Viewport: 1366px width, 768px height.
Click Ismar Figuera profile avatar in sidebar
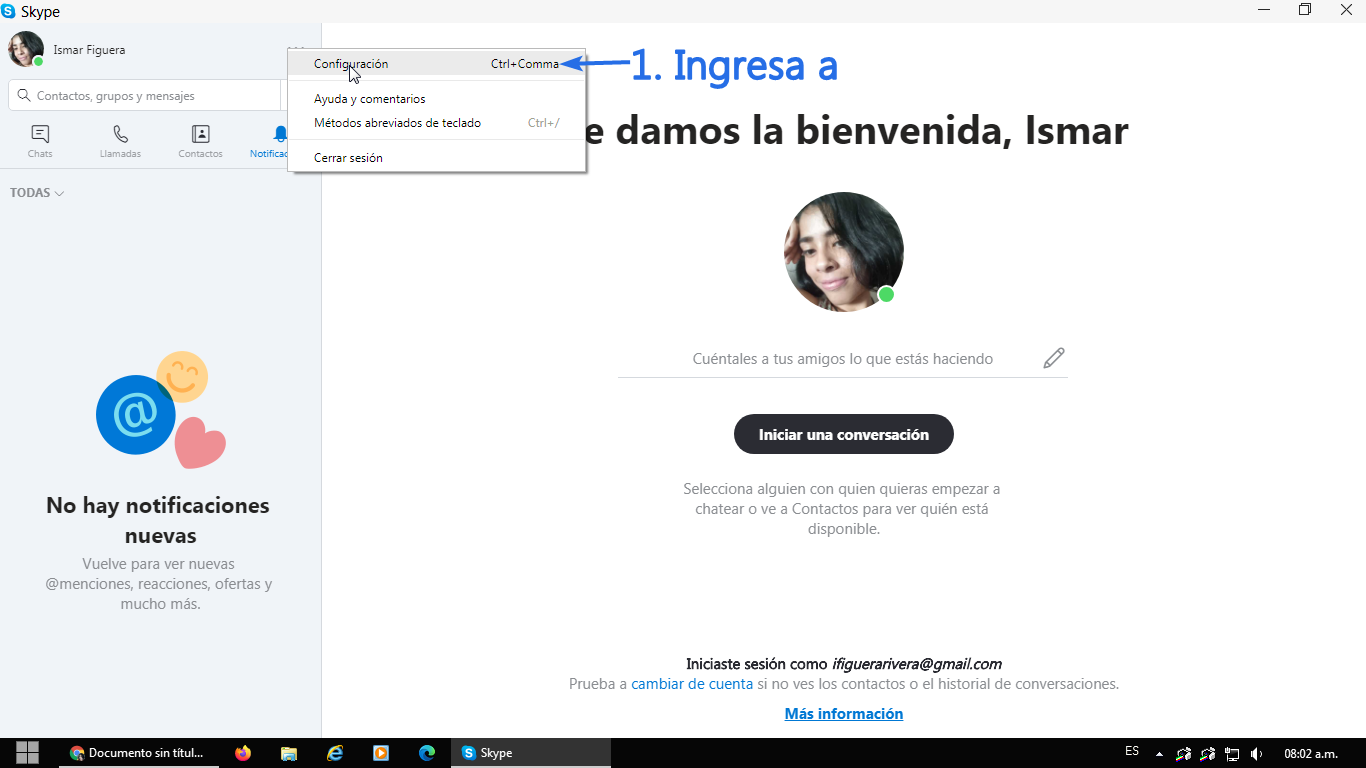(26, 49)
